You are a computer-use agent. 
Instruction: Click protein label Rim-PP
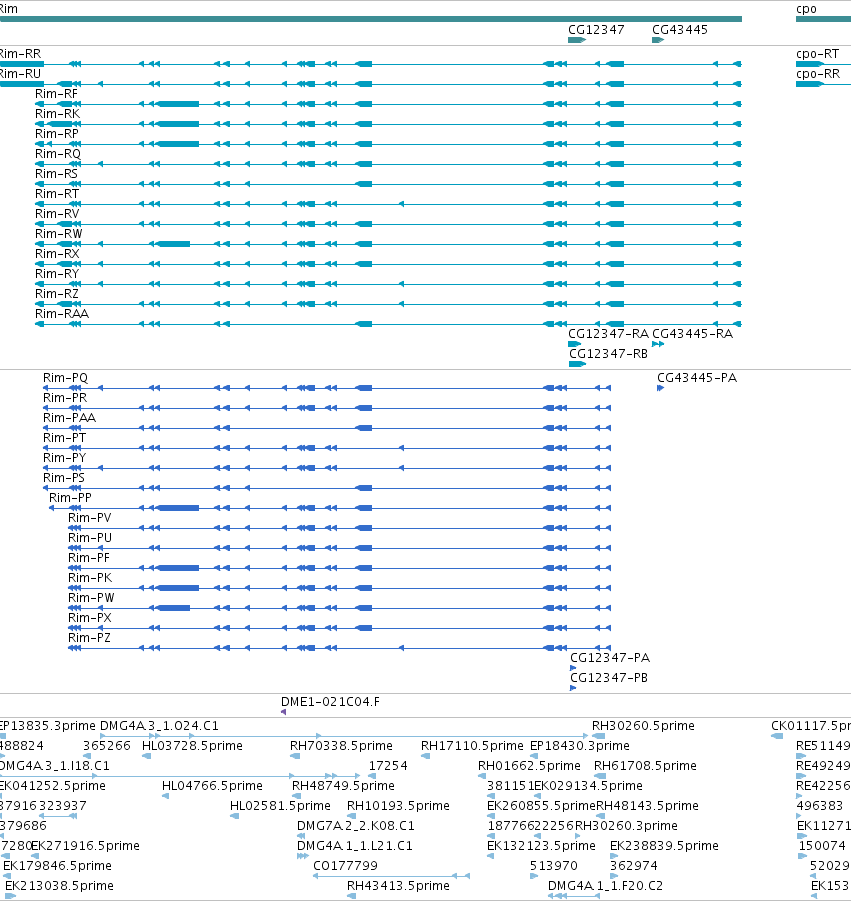pyautogui.click(x=70, y=498)
